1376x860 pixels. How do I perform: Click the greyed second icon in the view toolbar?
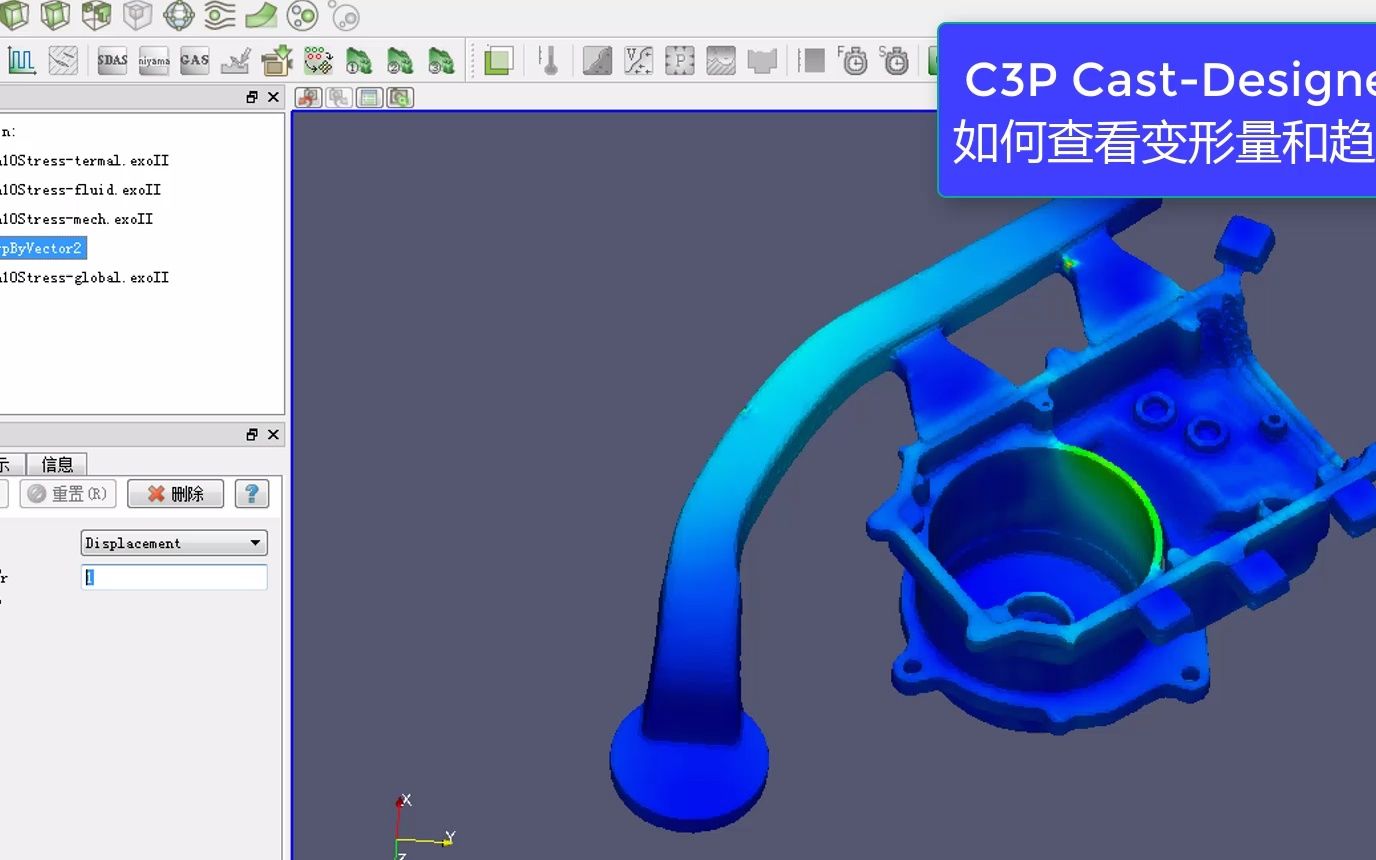[x=339, y=97]
